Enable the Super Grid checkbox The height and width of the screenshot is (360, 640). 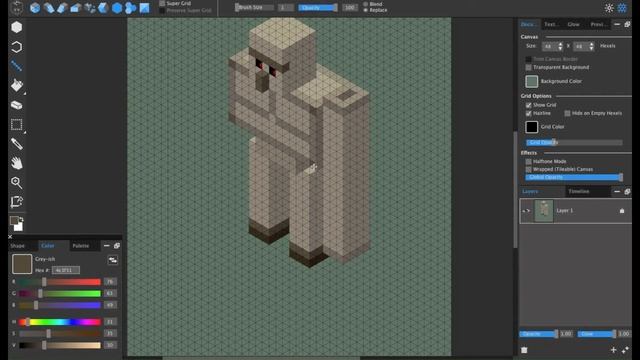tap(162, 3)
